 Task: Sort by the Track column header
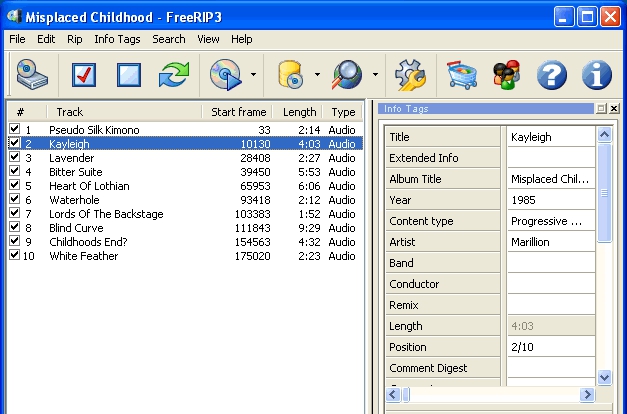124,112
